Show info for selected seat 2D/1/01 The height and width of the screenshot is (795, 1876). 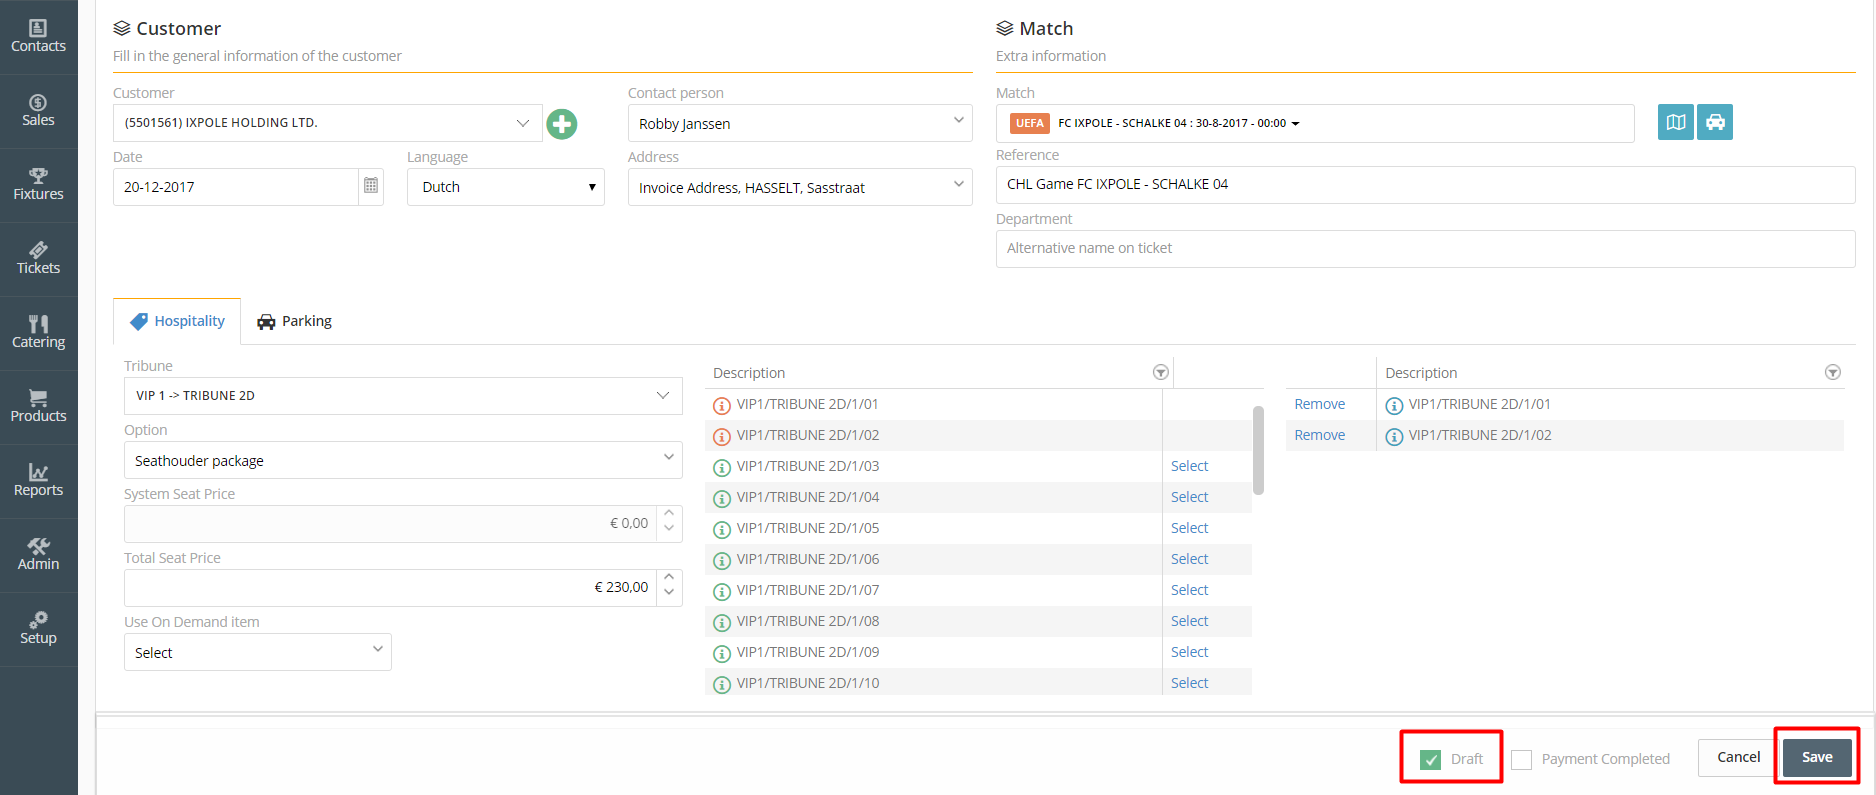point(1394,405)
